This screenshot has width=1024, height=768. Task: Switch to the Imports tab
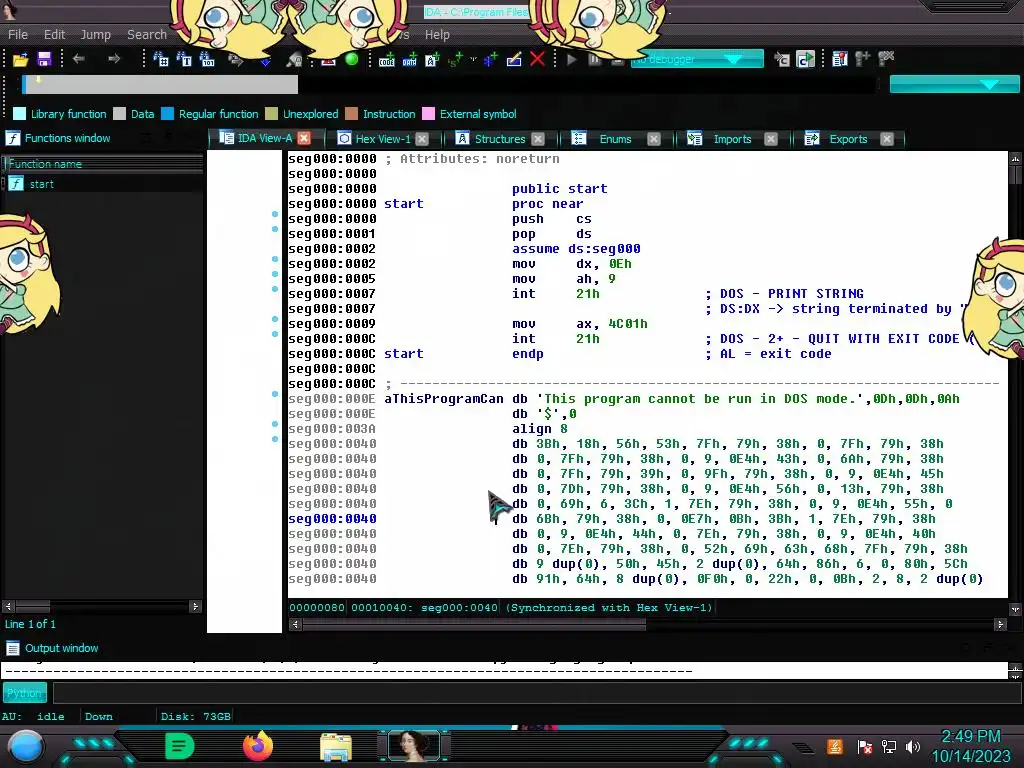coord(732,139)
